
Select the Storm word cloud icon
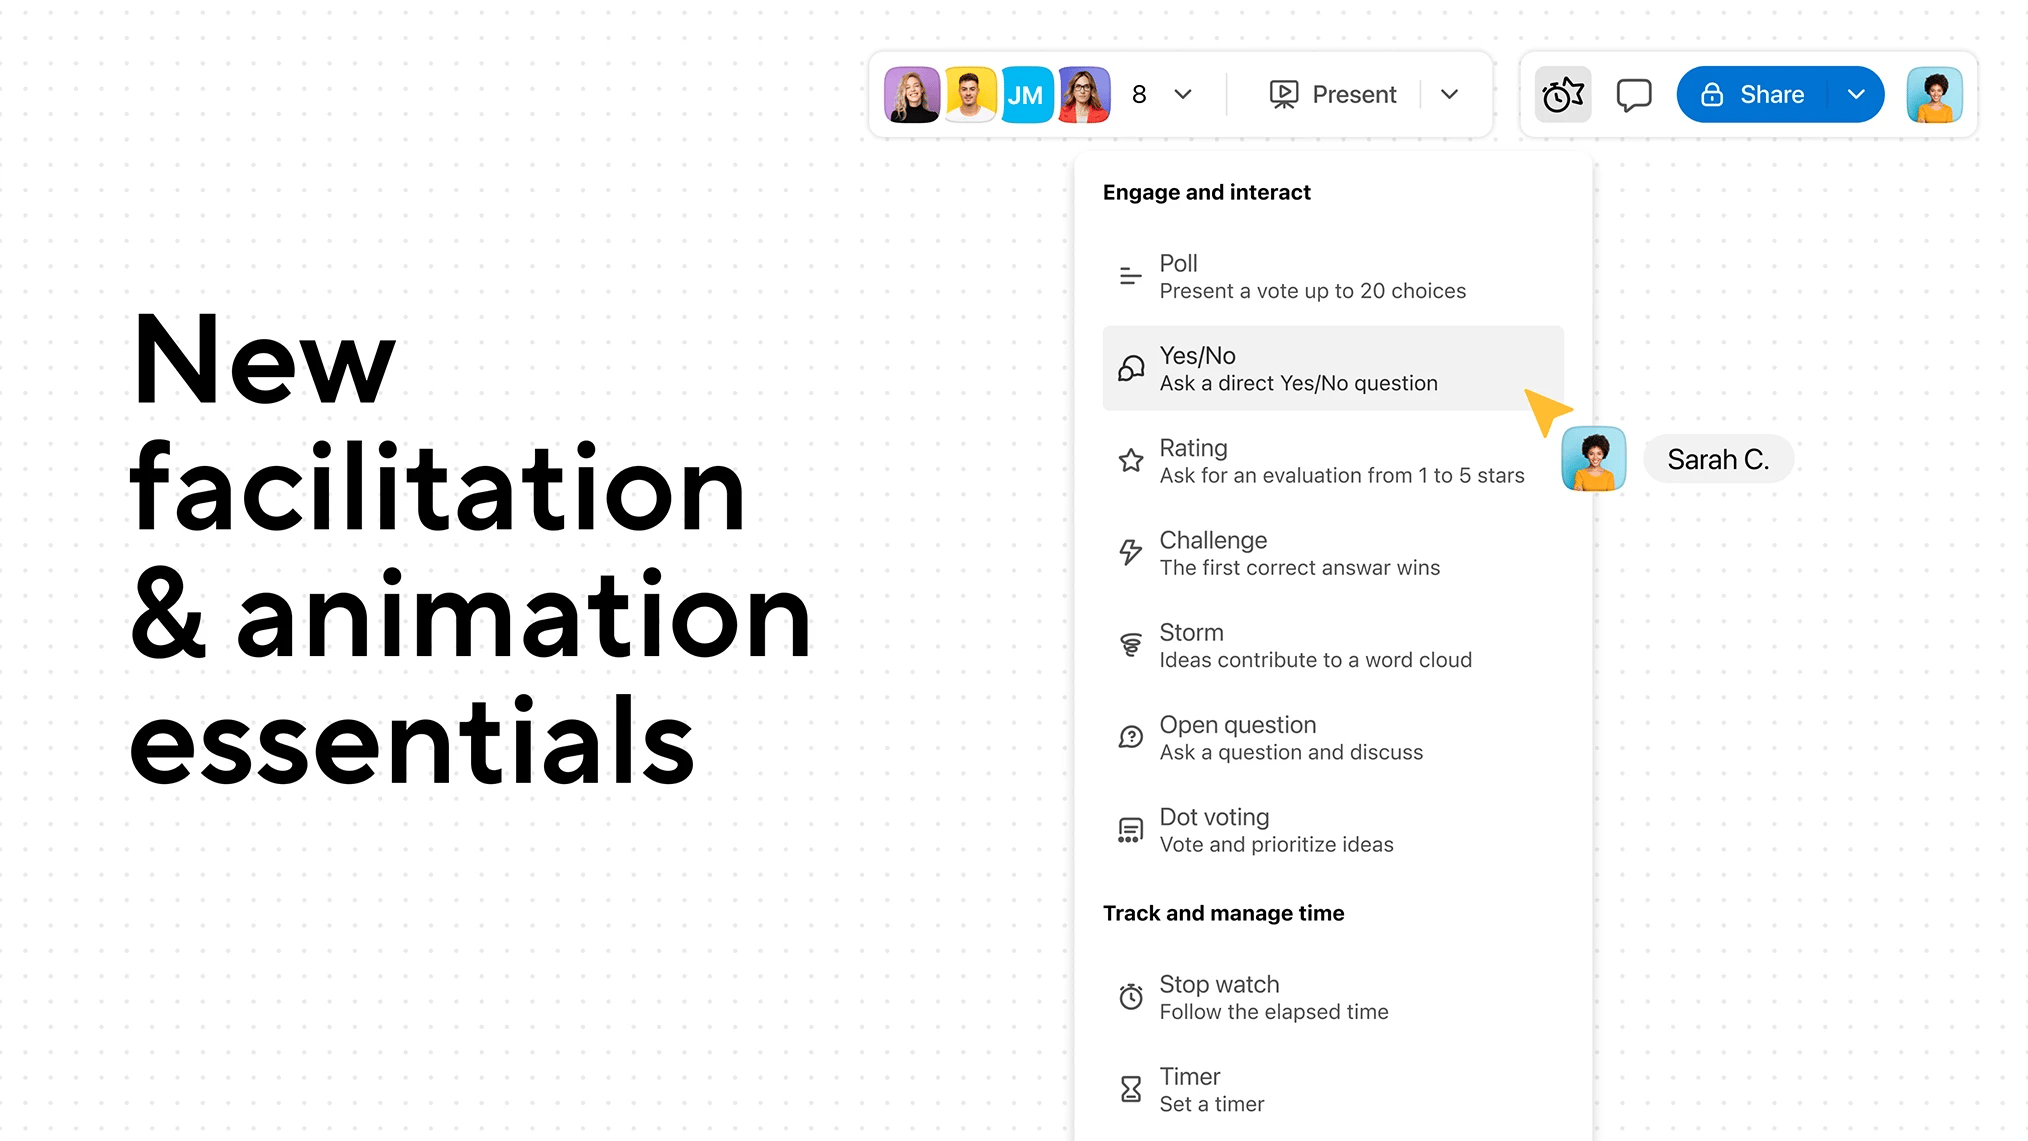(1131, 645)
